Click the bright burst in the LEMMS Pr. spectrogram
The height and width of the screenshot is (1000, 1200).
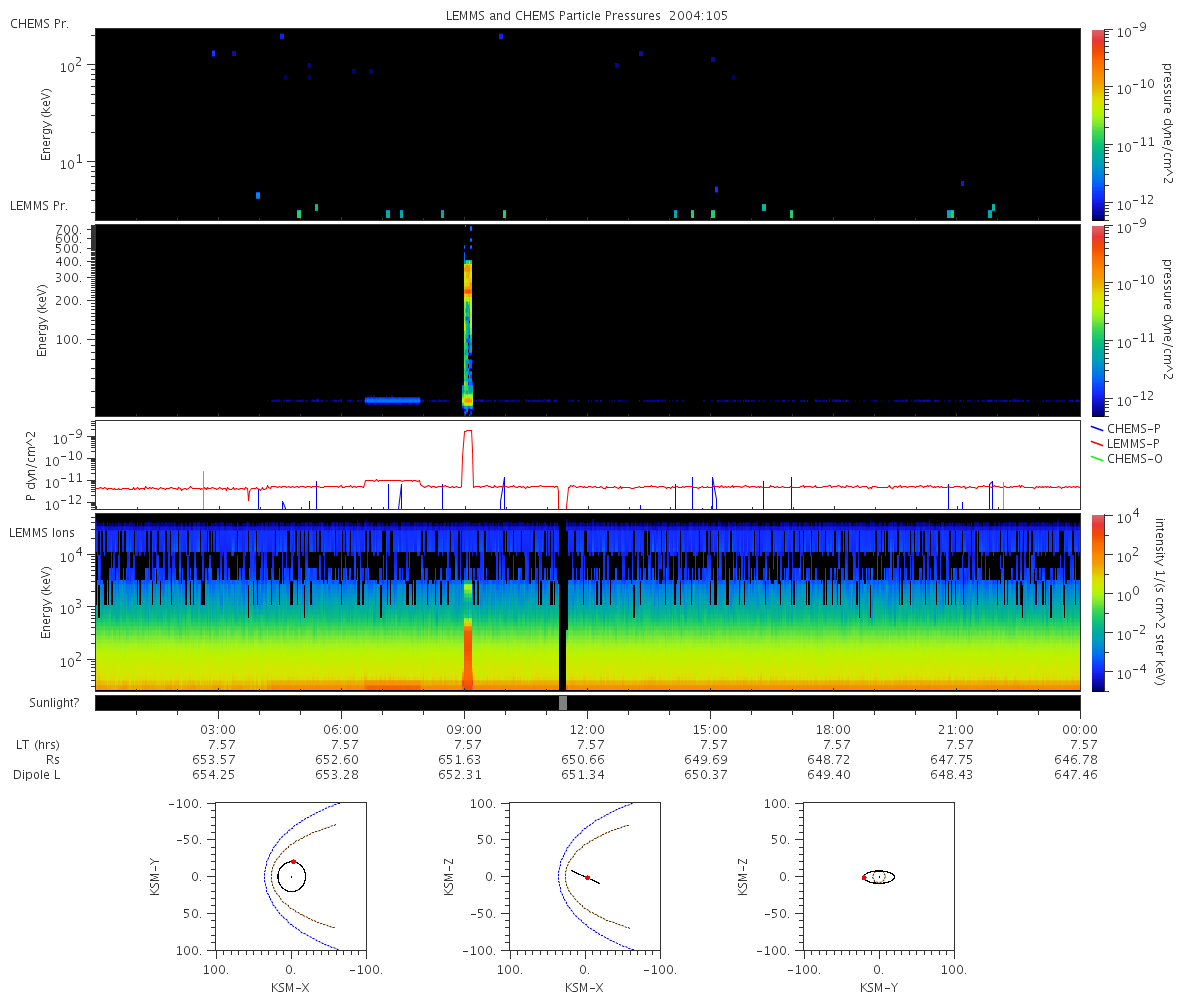[x=467, y=330]
